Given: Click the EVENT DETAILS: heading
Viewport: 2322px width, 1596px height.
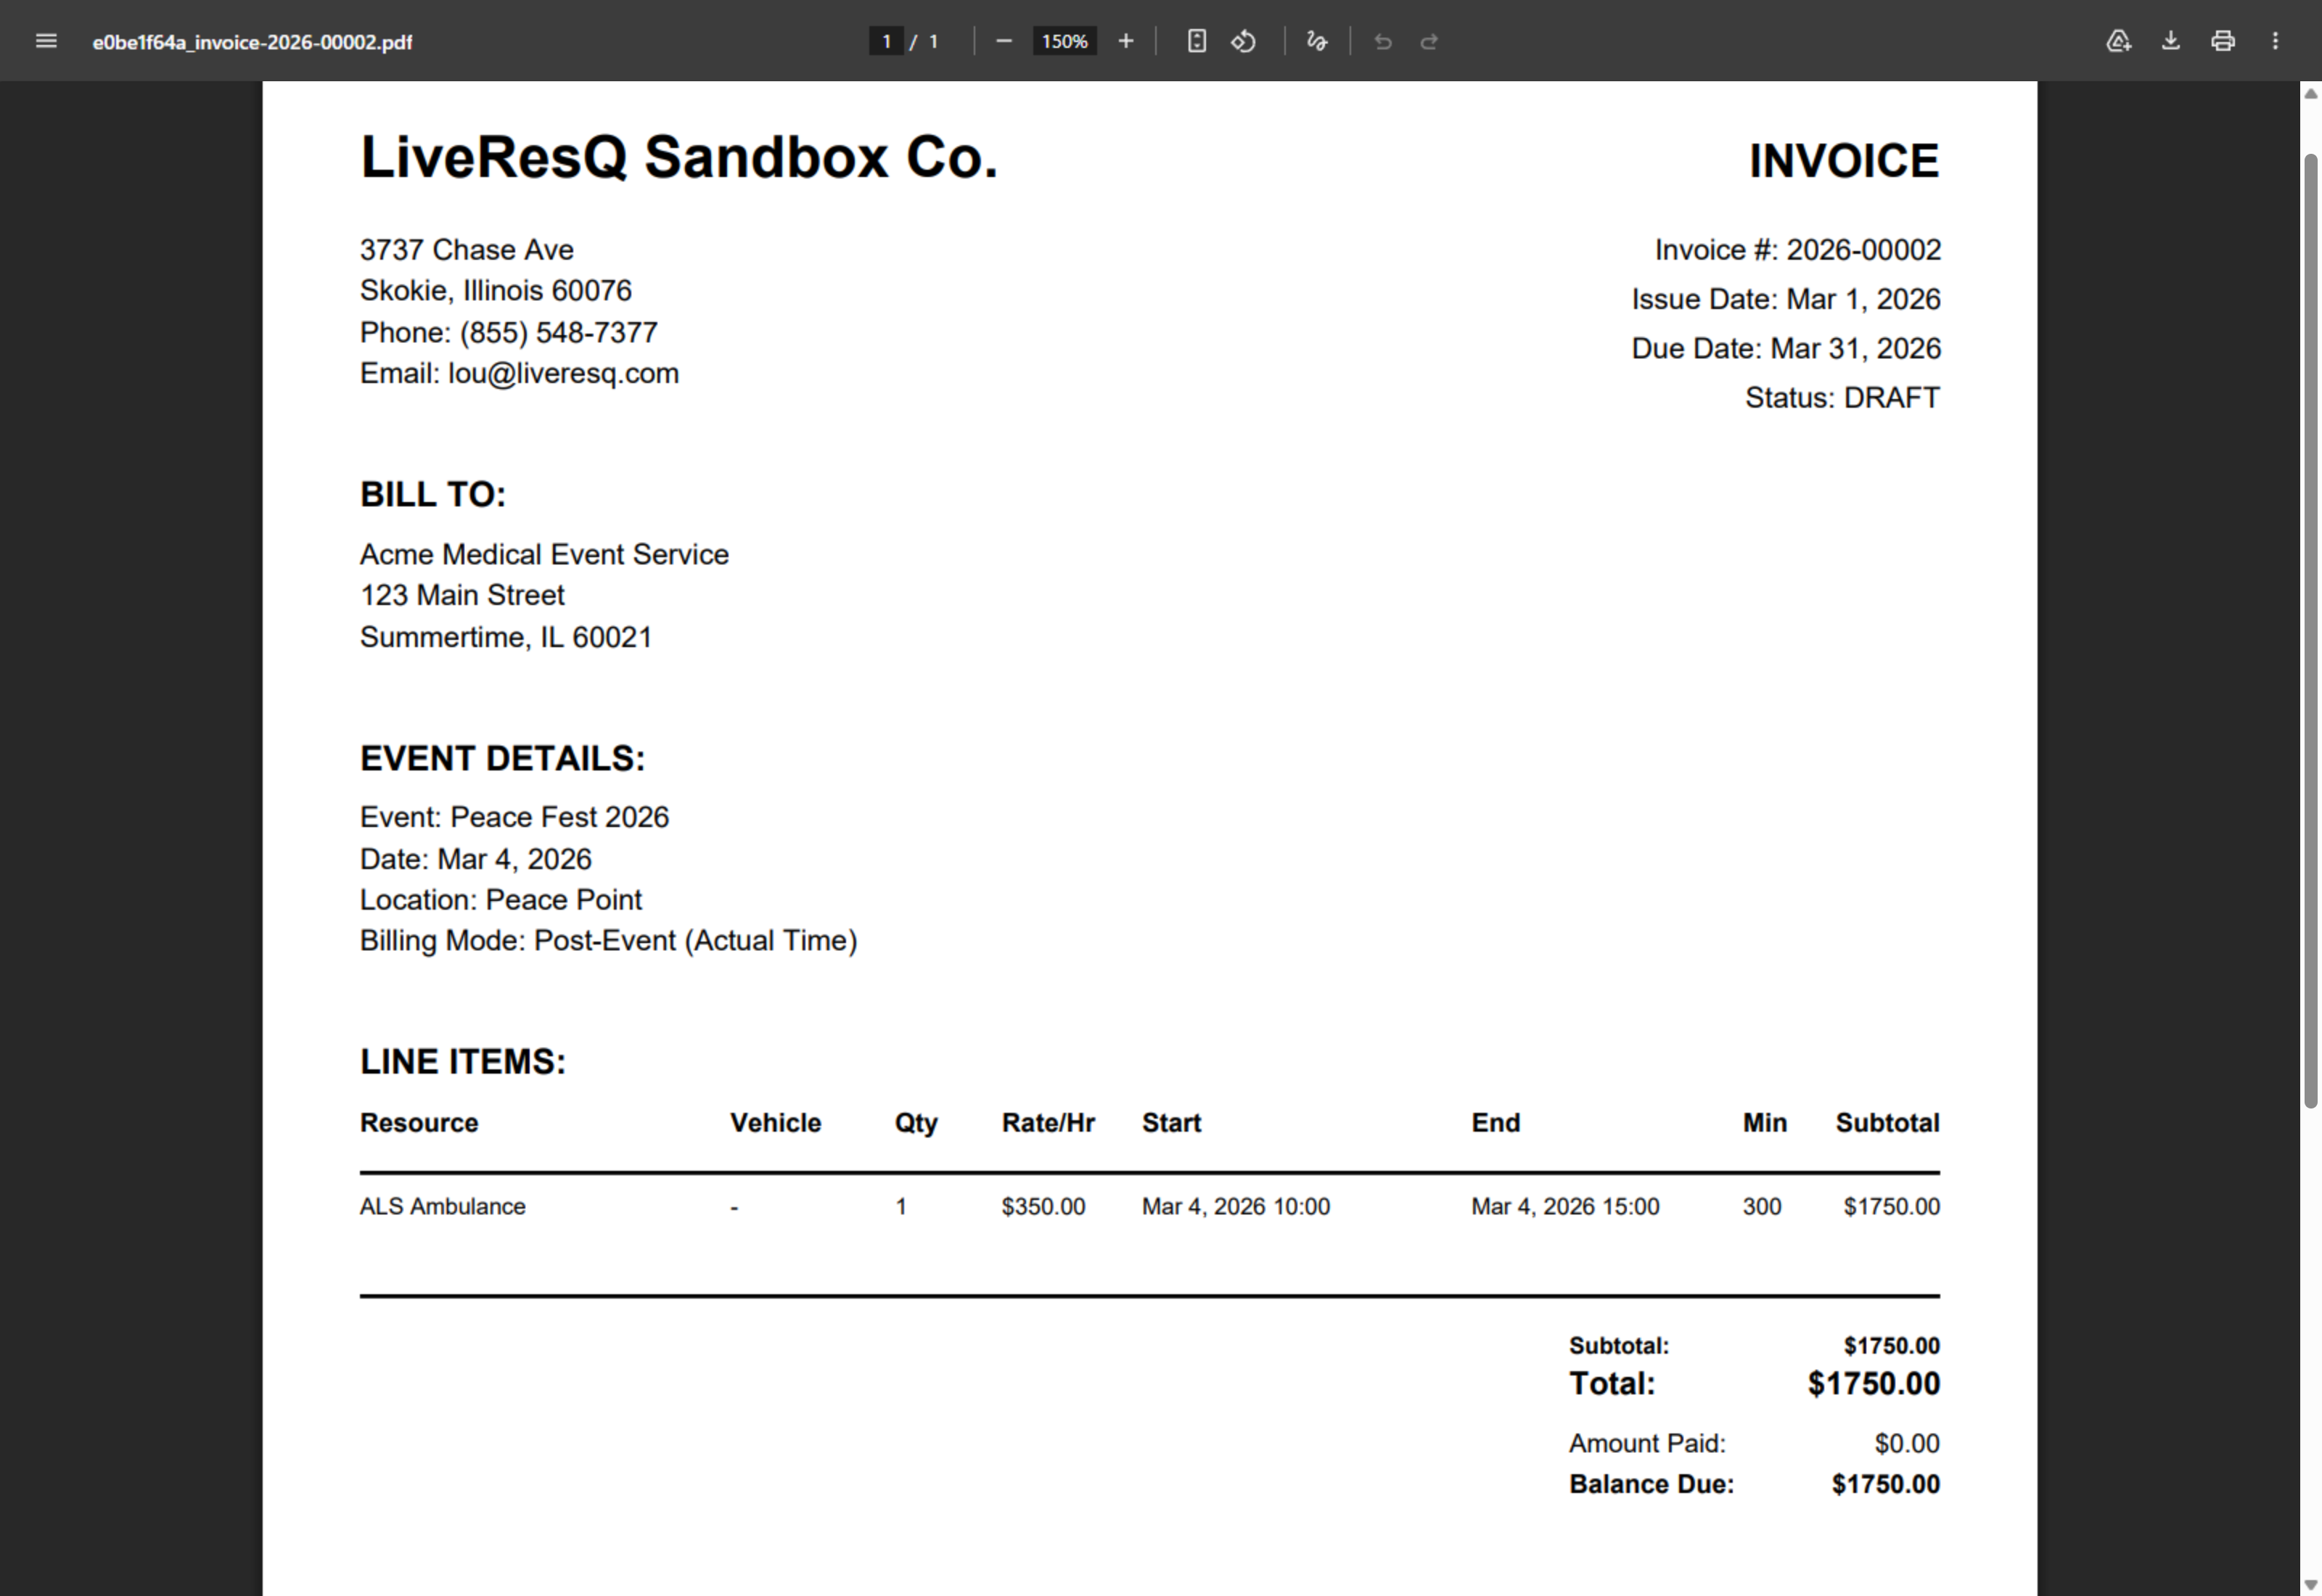Looking at the screenshot, I should click(502, 758).
